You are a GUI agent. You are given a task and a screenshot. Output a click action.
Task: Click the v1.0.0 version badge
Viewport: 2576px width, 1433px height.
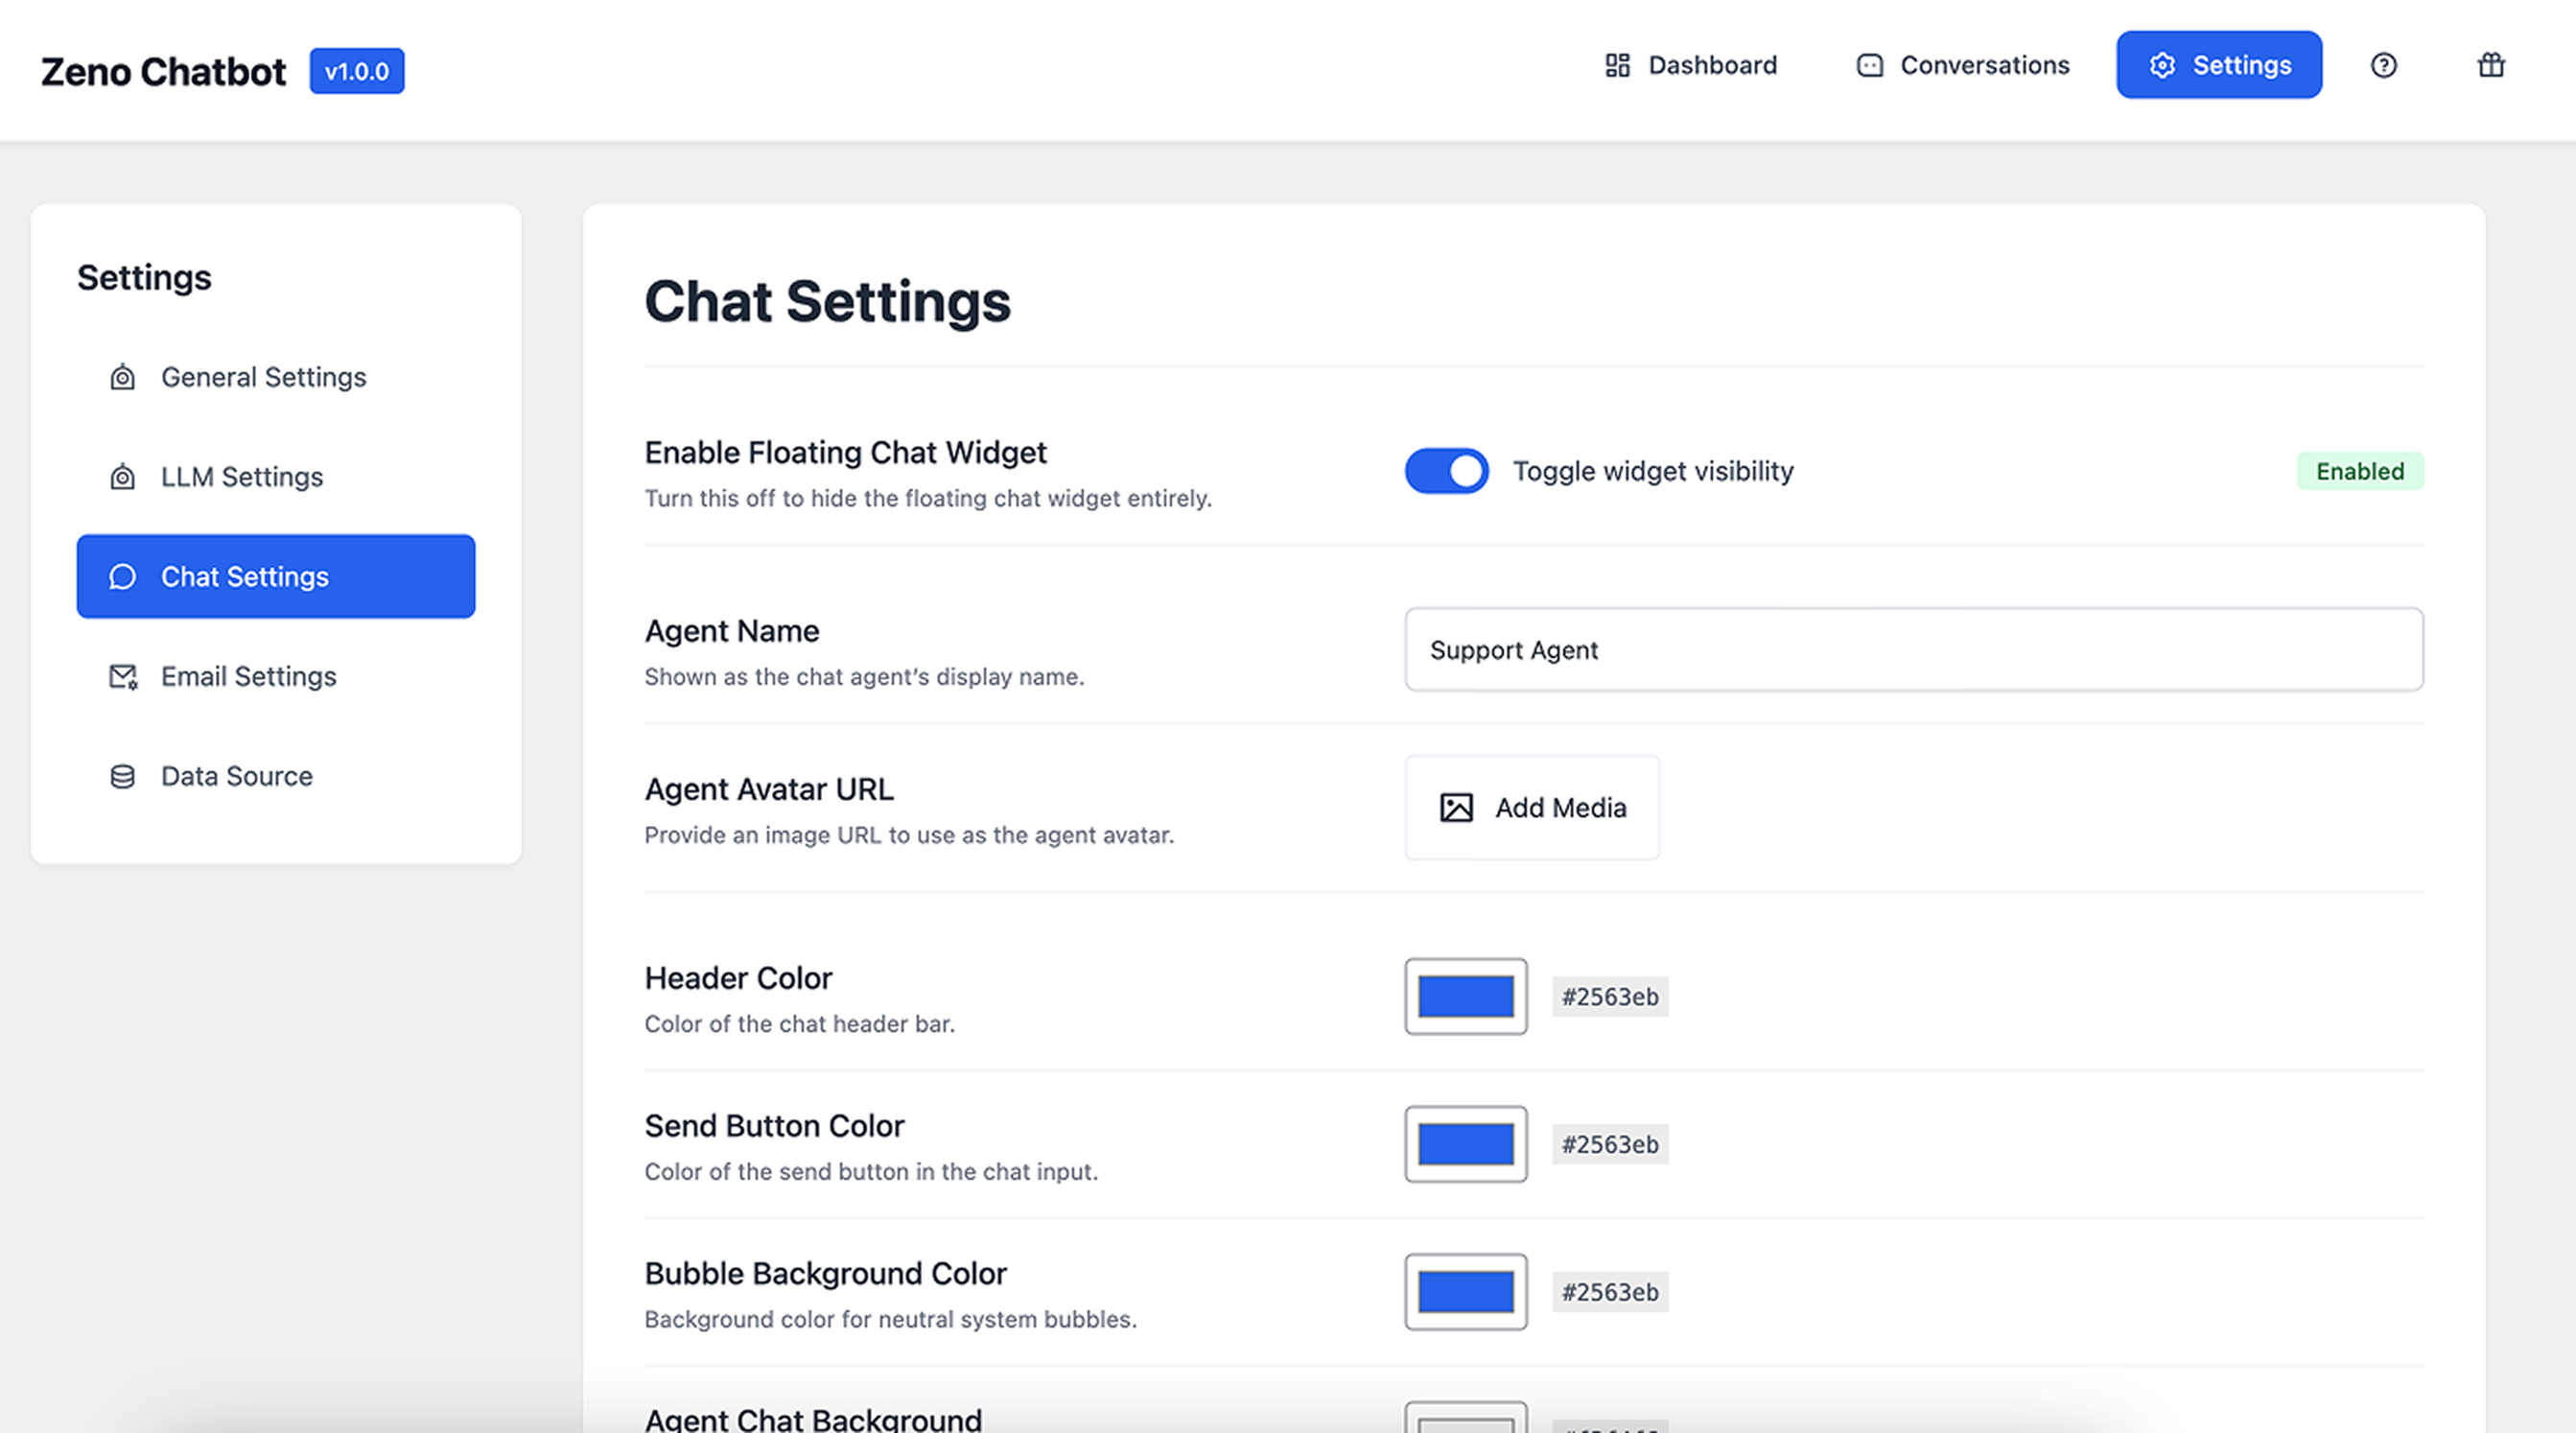coord(356,72)
